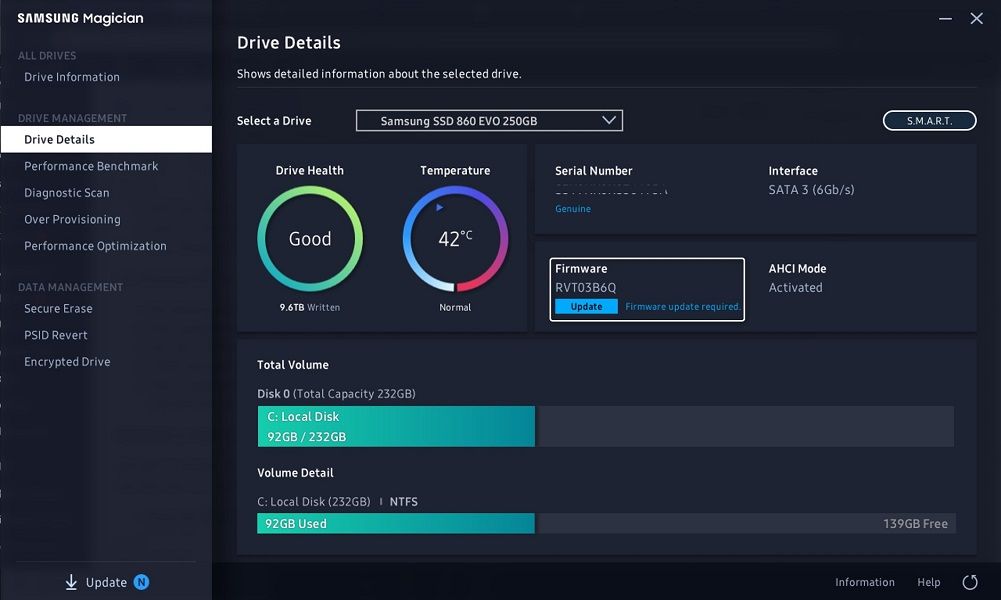This screenshot has width=1001, height=600.
Task: Click the Serial Number label
Action: [594, 170]
